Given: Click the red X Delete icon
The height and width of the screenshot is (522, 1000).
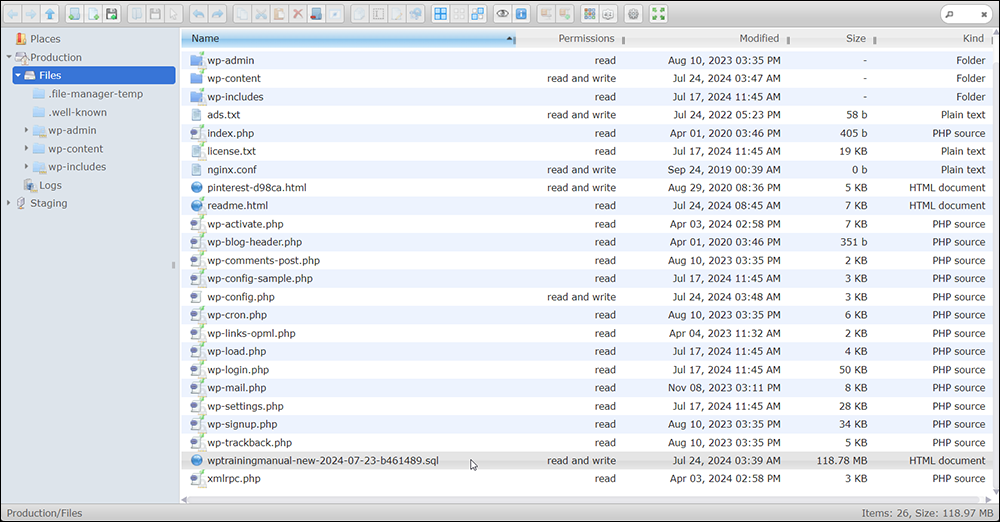Looking at the screenshot, I should click(x=297, y=13).
